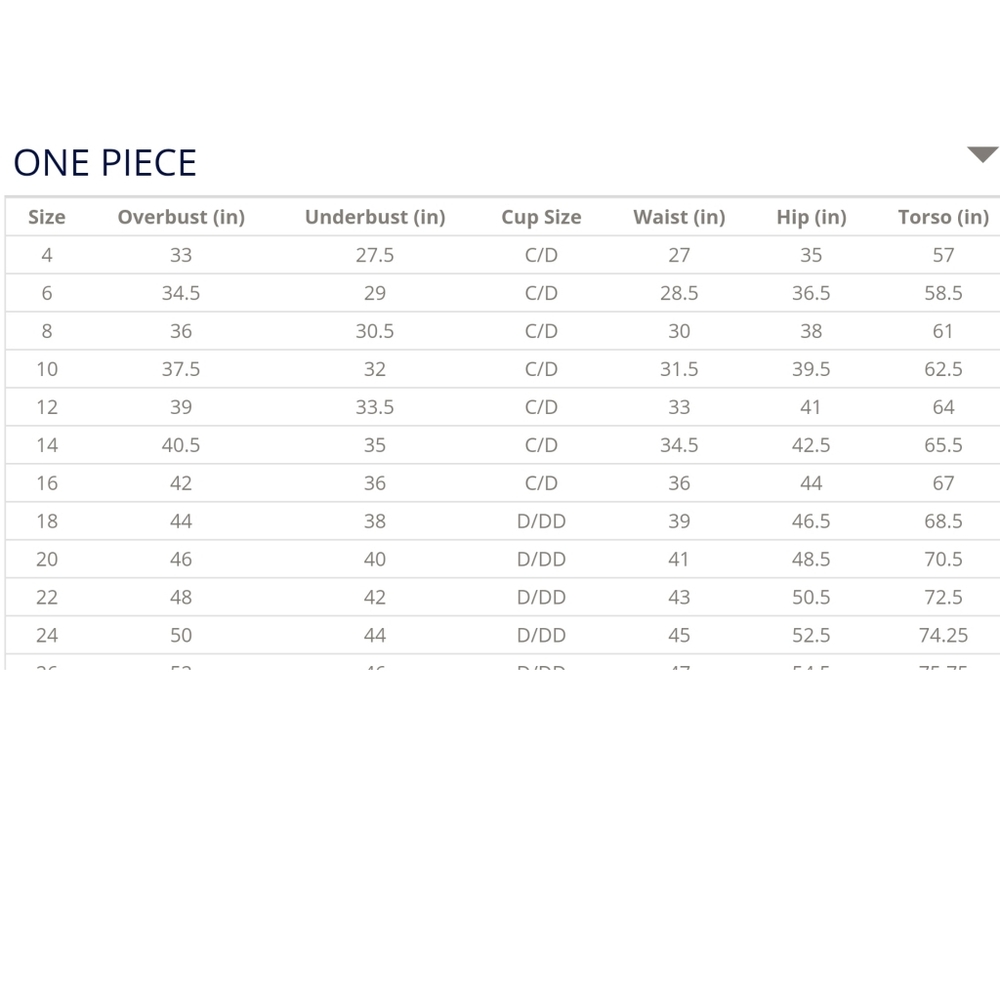Collapse the ONE PIECE section arrow
This screenshot has height=1000, width=1000.
coord(983,154)
